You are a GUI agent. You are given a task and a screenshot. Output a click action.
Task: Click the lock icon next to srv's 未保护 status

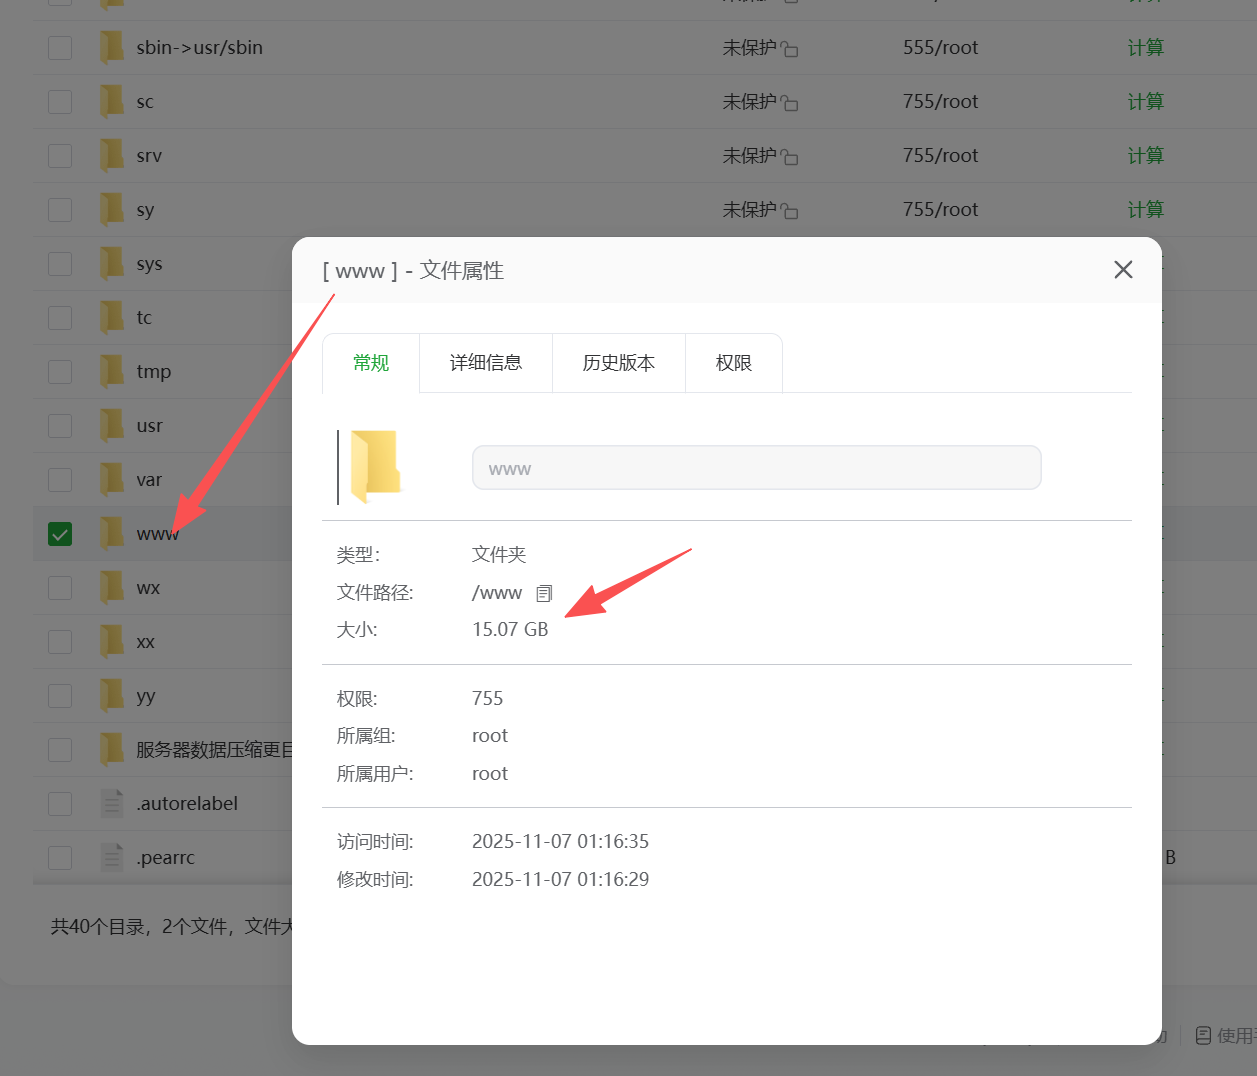click(790, 155)
